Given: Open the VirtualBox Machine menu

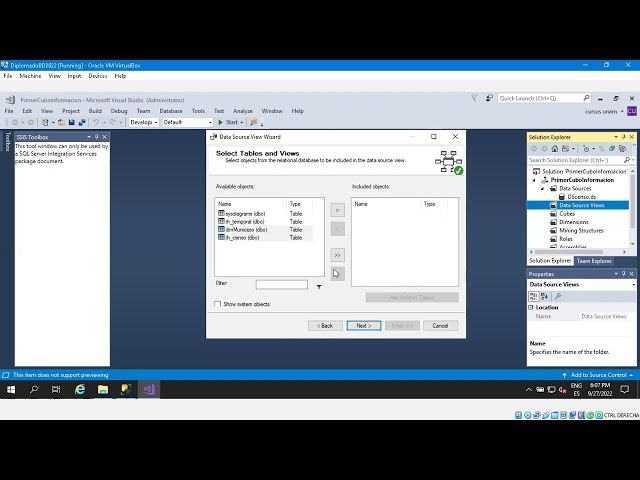Looking at the screenshot, I should (x=30, y=76).
